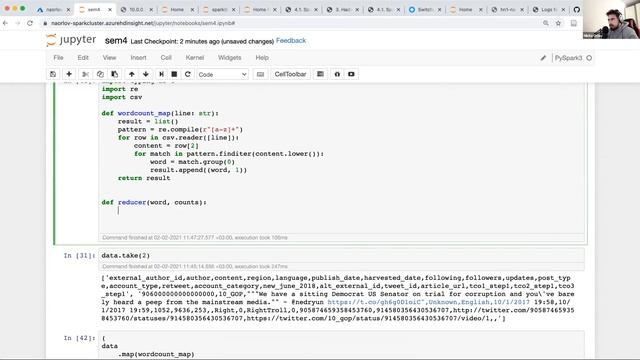Screen dimensions: 640x360
Task: Open the Help menu
Action: click(262, 58)
